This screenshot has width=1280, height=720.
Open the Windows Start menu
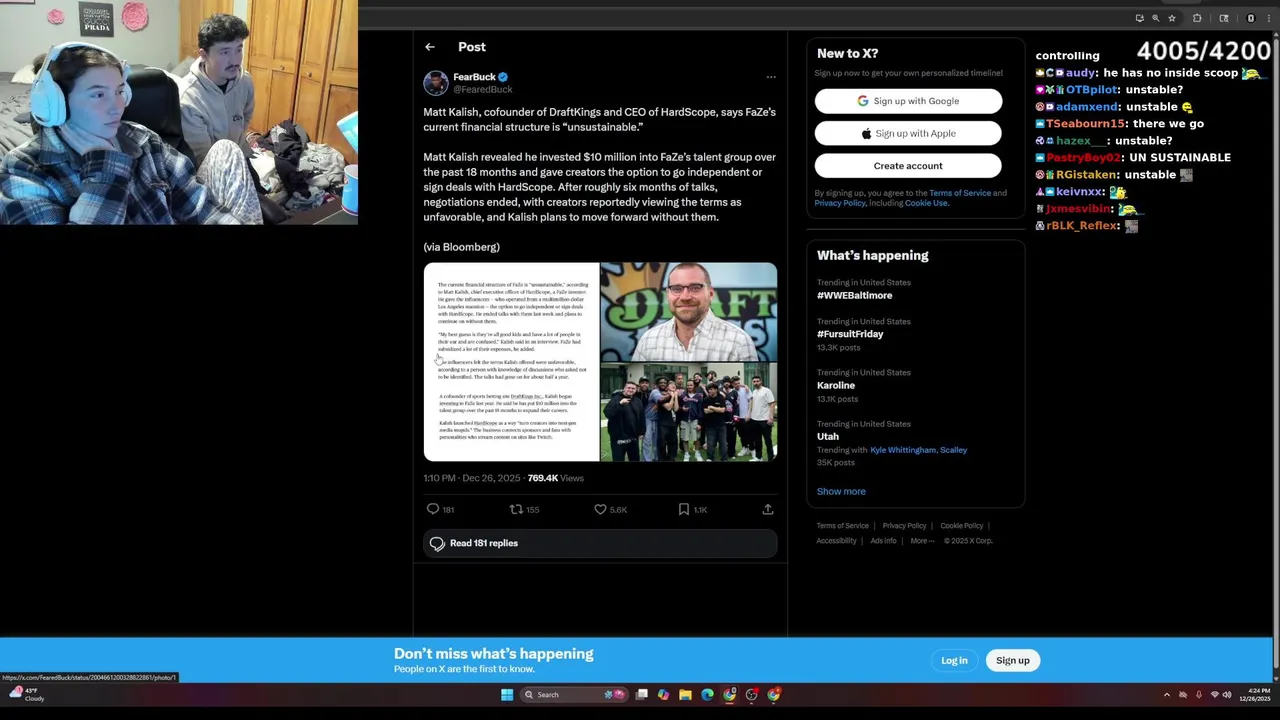(507, 694)
